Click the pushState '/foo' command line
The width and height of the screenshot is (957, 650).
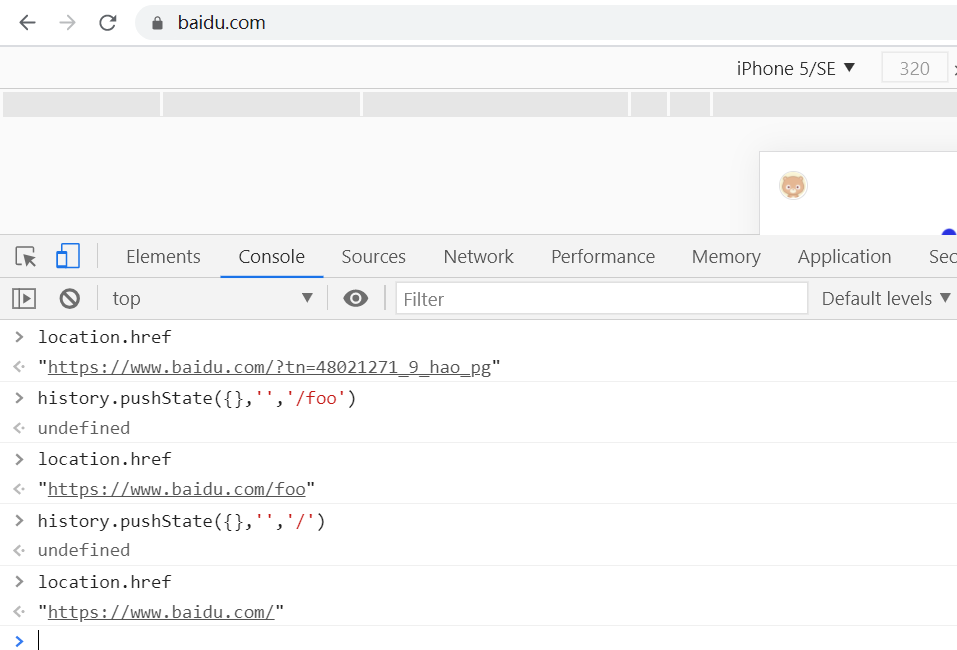tap(197, 399)
